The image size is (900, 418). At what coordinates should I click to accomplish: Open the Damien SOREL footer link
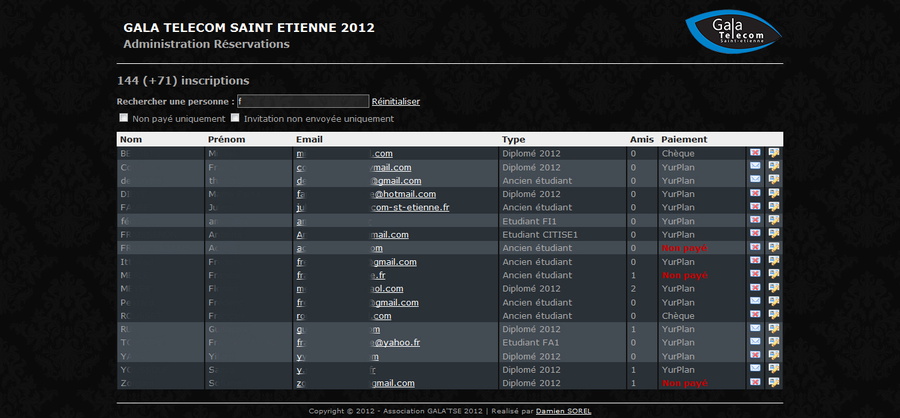coord(563,411)
